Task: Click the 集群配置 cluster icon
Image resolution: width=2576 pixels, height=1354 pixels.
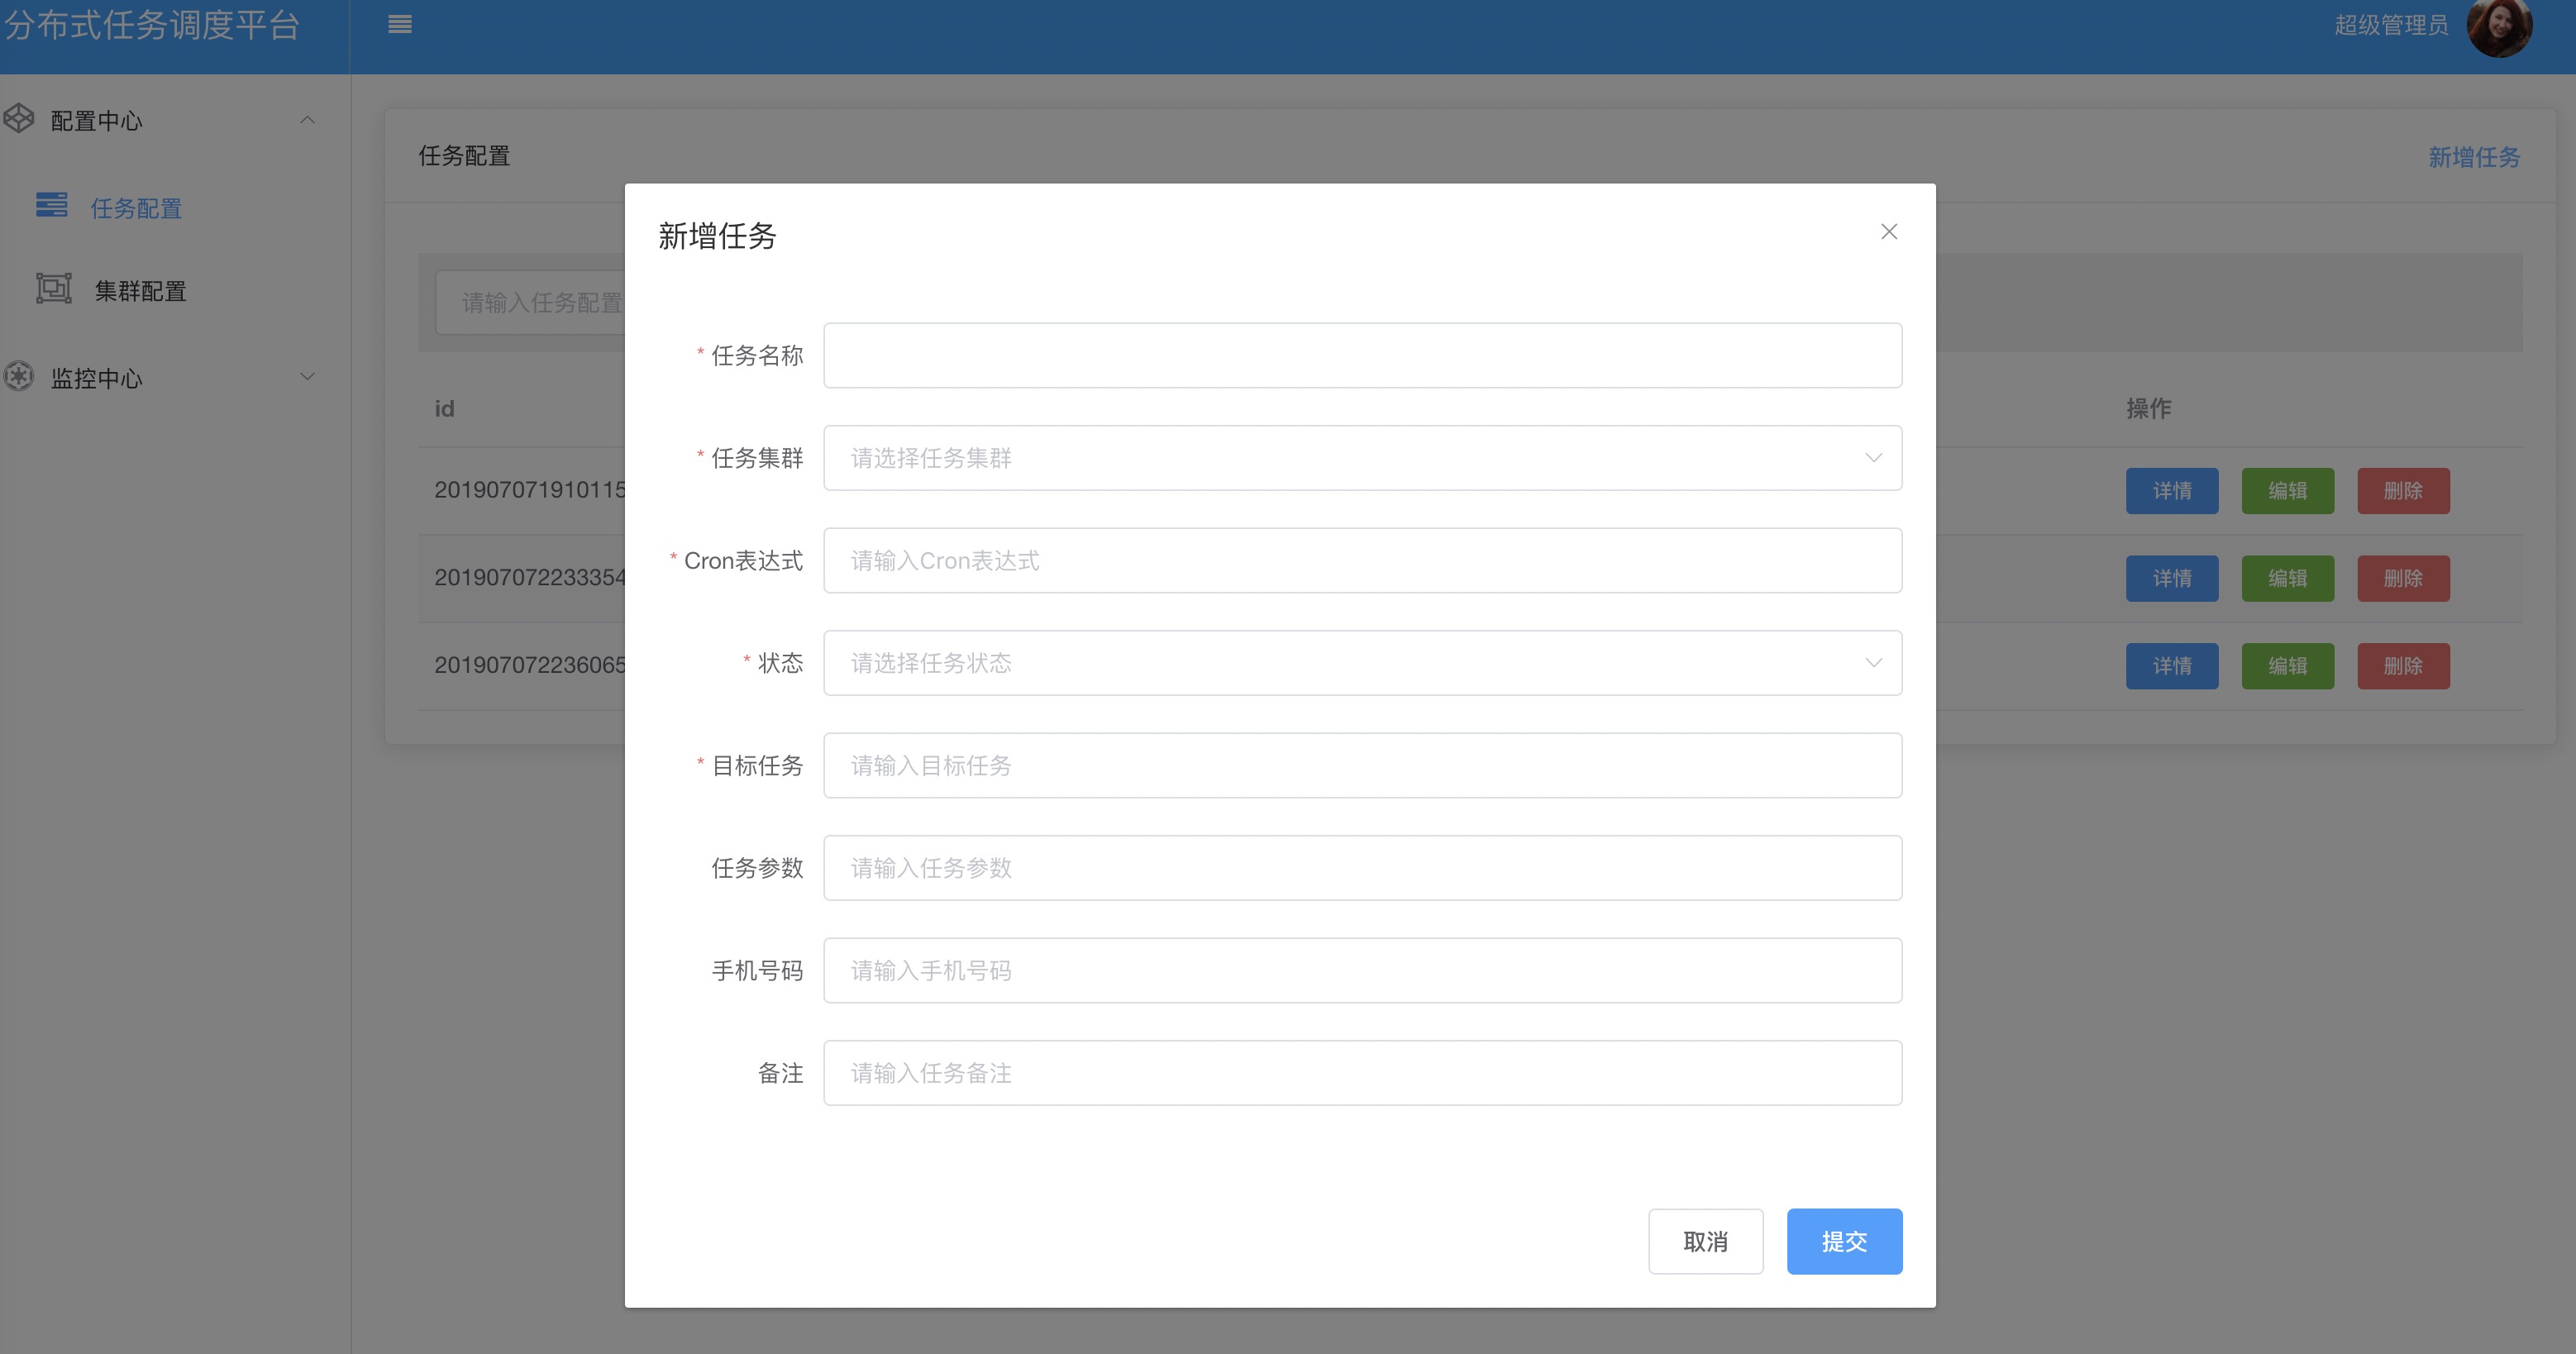Action: (54, 288)
